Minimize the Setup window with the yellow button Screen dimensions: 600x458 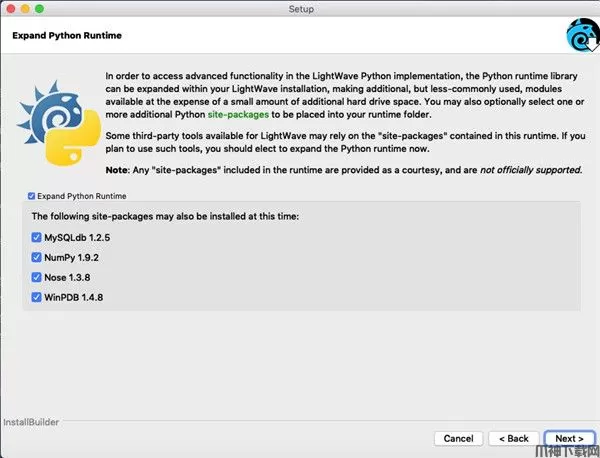25,8
